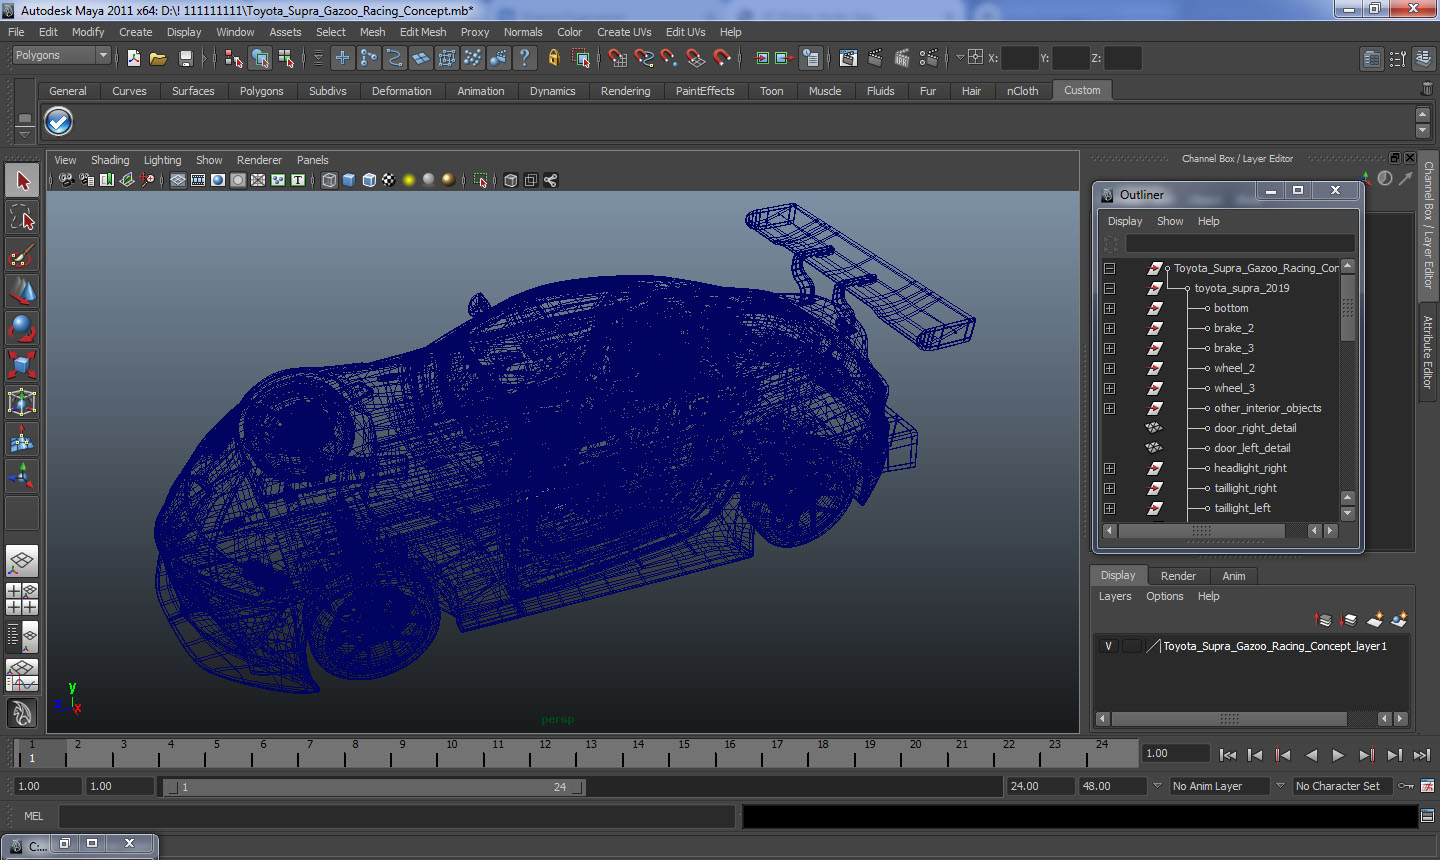The height and width of the screenshot is (860, 1440).
Task: Open viewport Shading menu
Action: [110, 160]
